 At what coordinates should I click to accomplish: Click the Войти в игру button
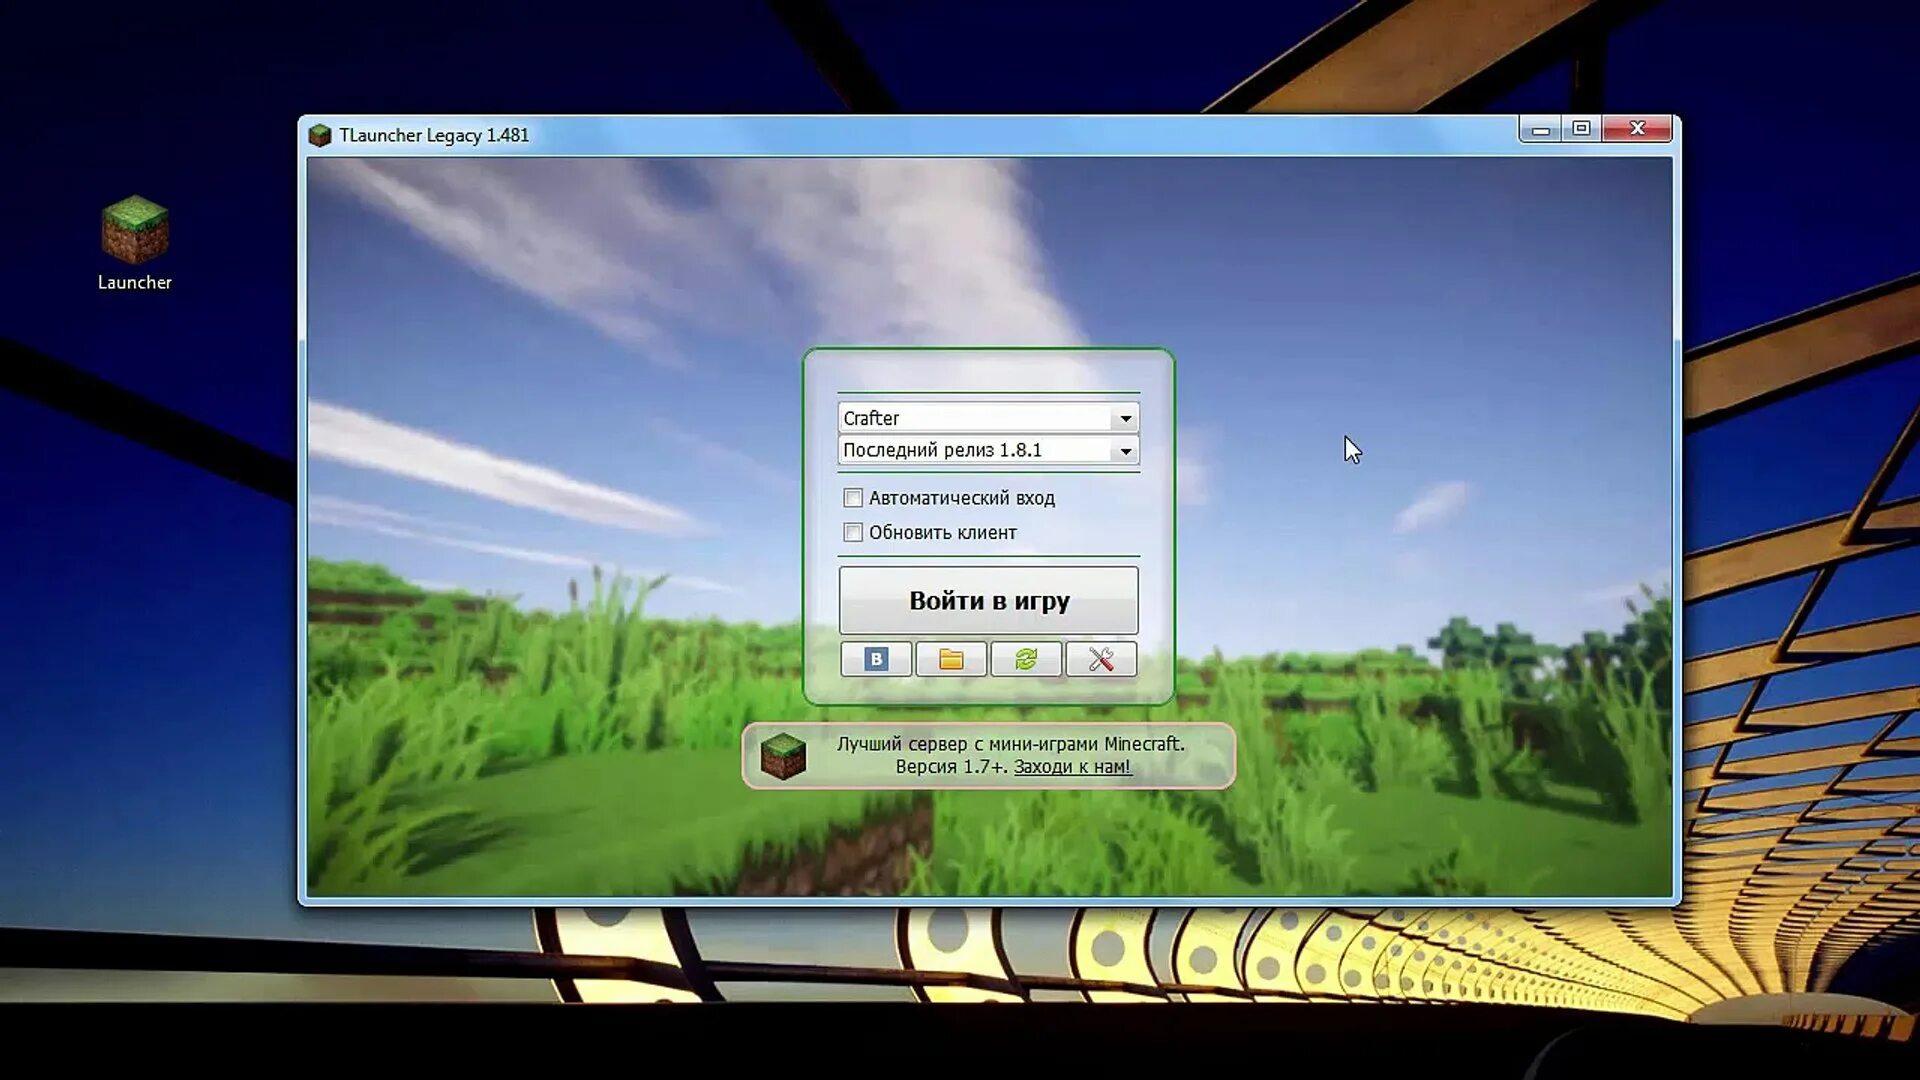(x=989, y=600)
